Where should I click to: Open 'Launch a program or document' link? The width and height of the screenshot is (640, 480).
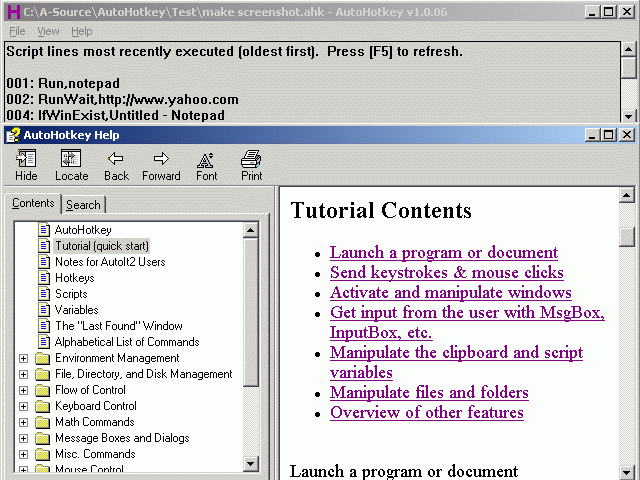pos(444,252)
